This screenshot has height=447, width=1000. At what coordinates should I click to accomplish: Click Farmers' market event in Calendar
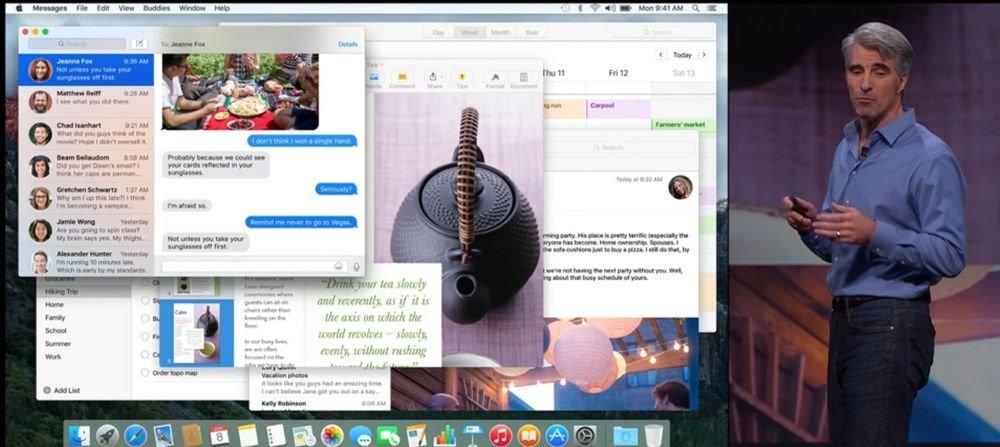click(684, 124)
